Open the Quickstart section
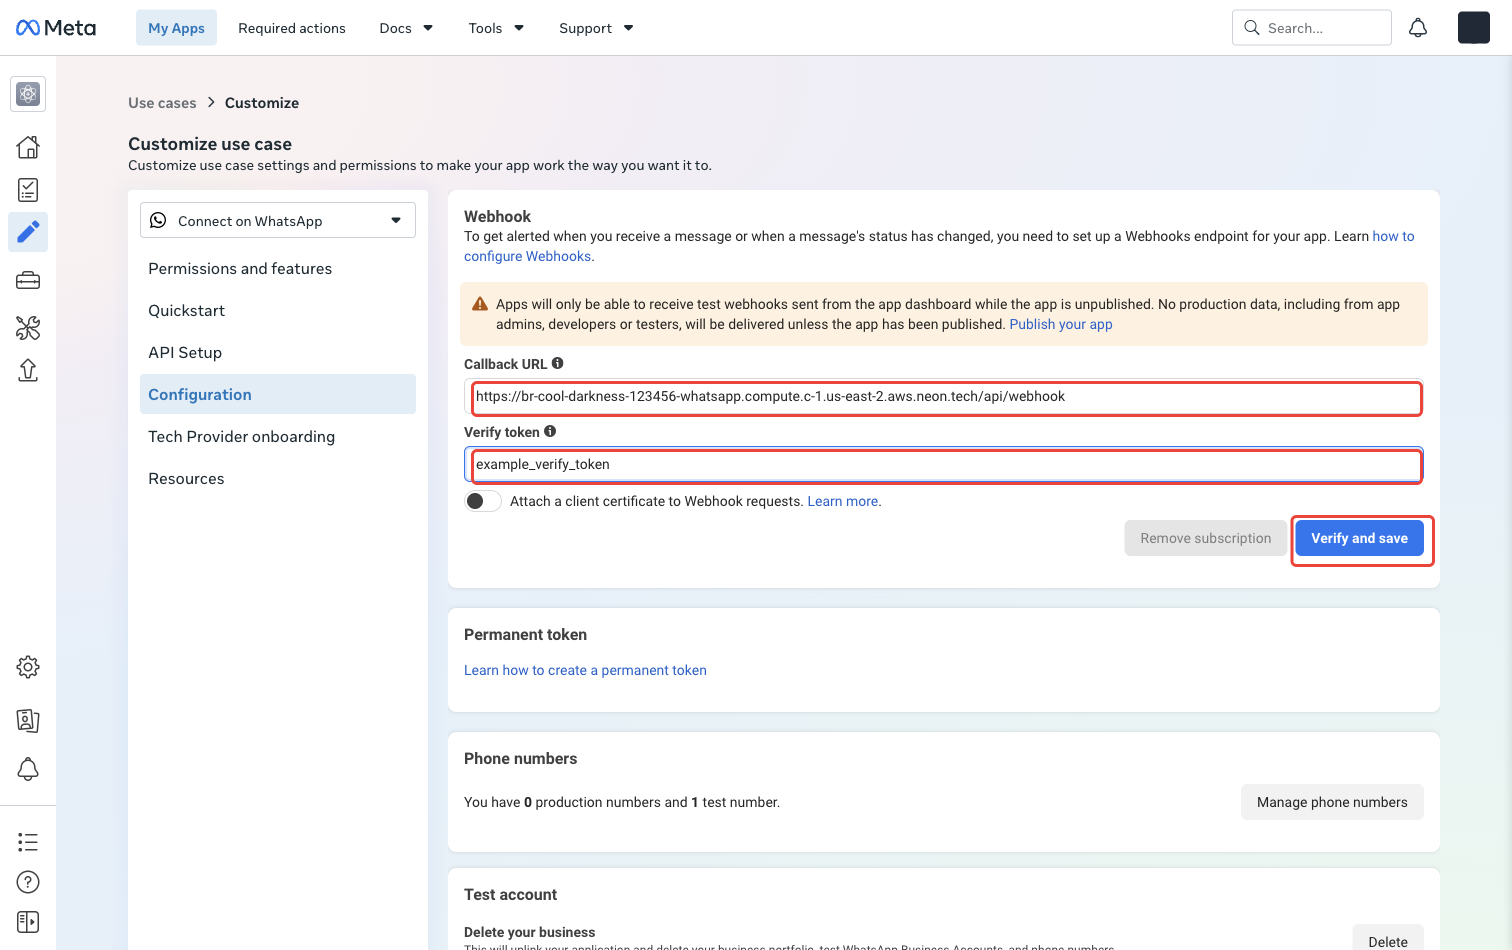This screenshot has width=1512, height=950. [x=278, y=311]
